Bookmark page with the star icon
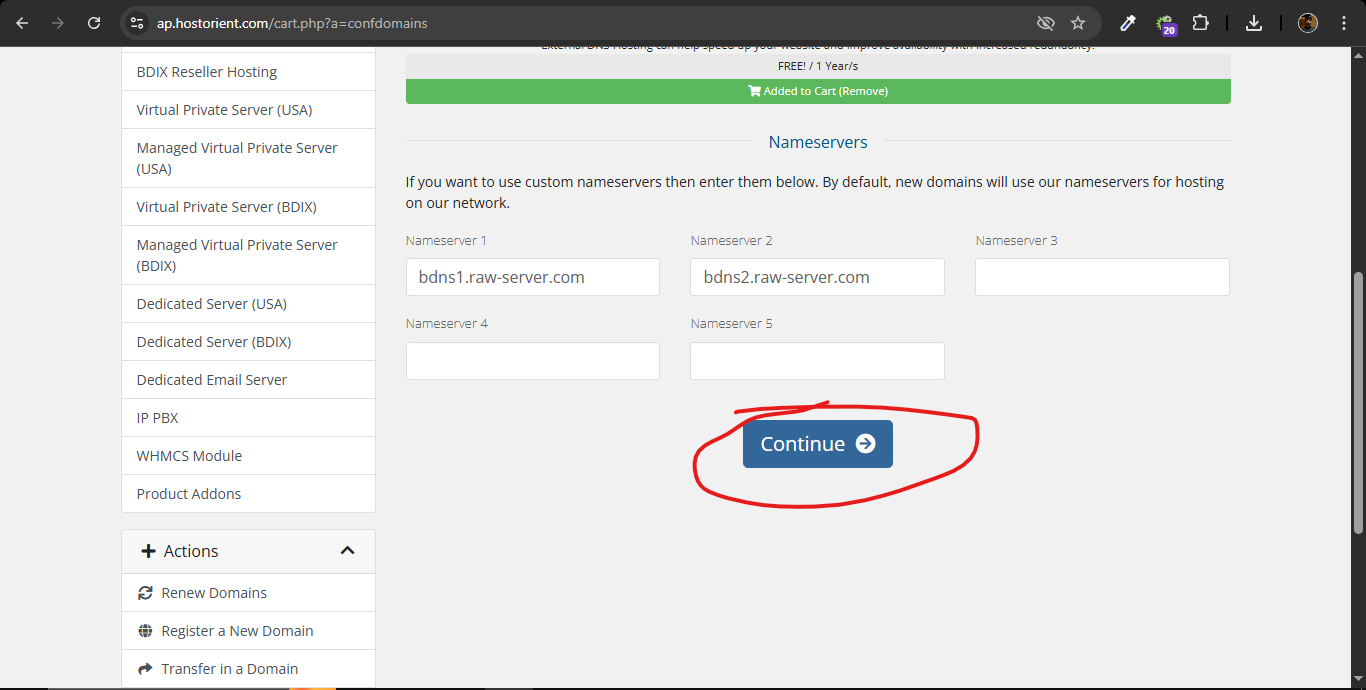This screenshot has width=1366, height=690. [x=1078, y=23]
